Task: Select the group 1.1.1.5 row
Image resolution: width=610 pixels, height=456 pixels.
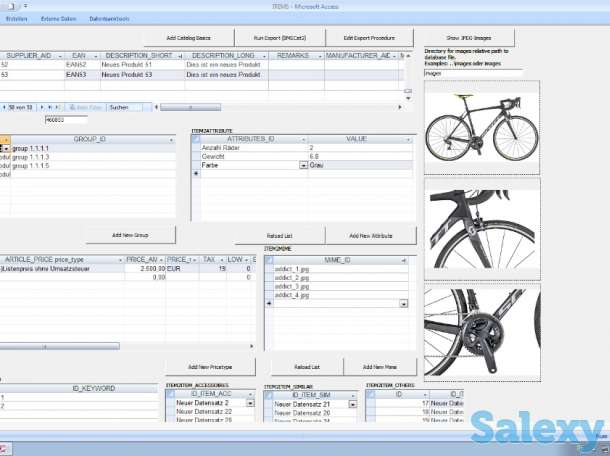Action: [93, 165]
